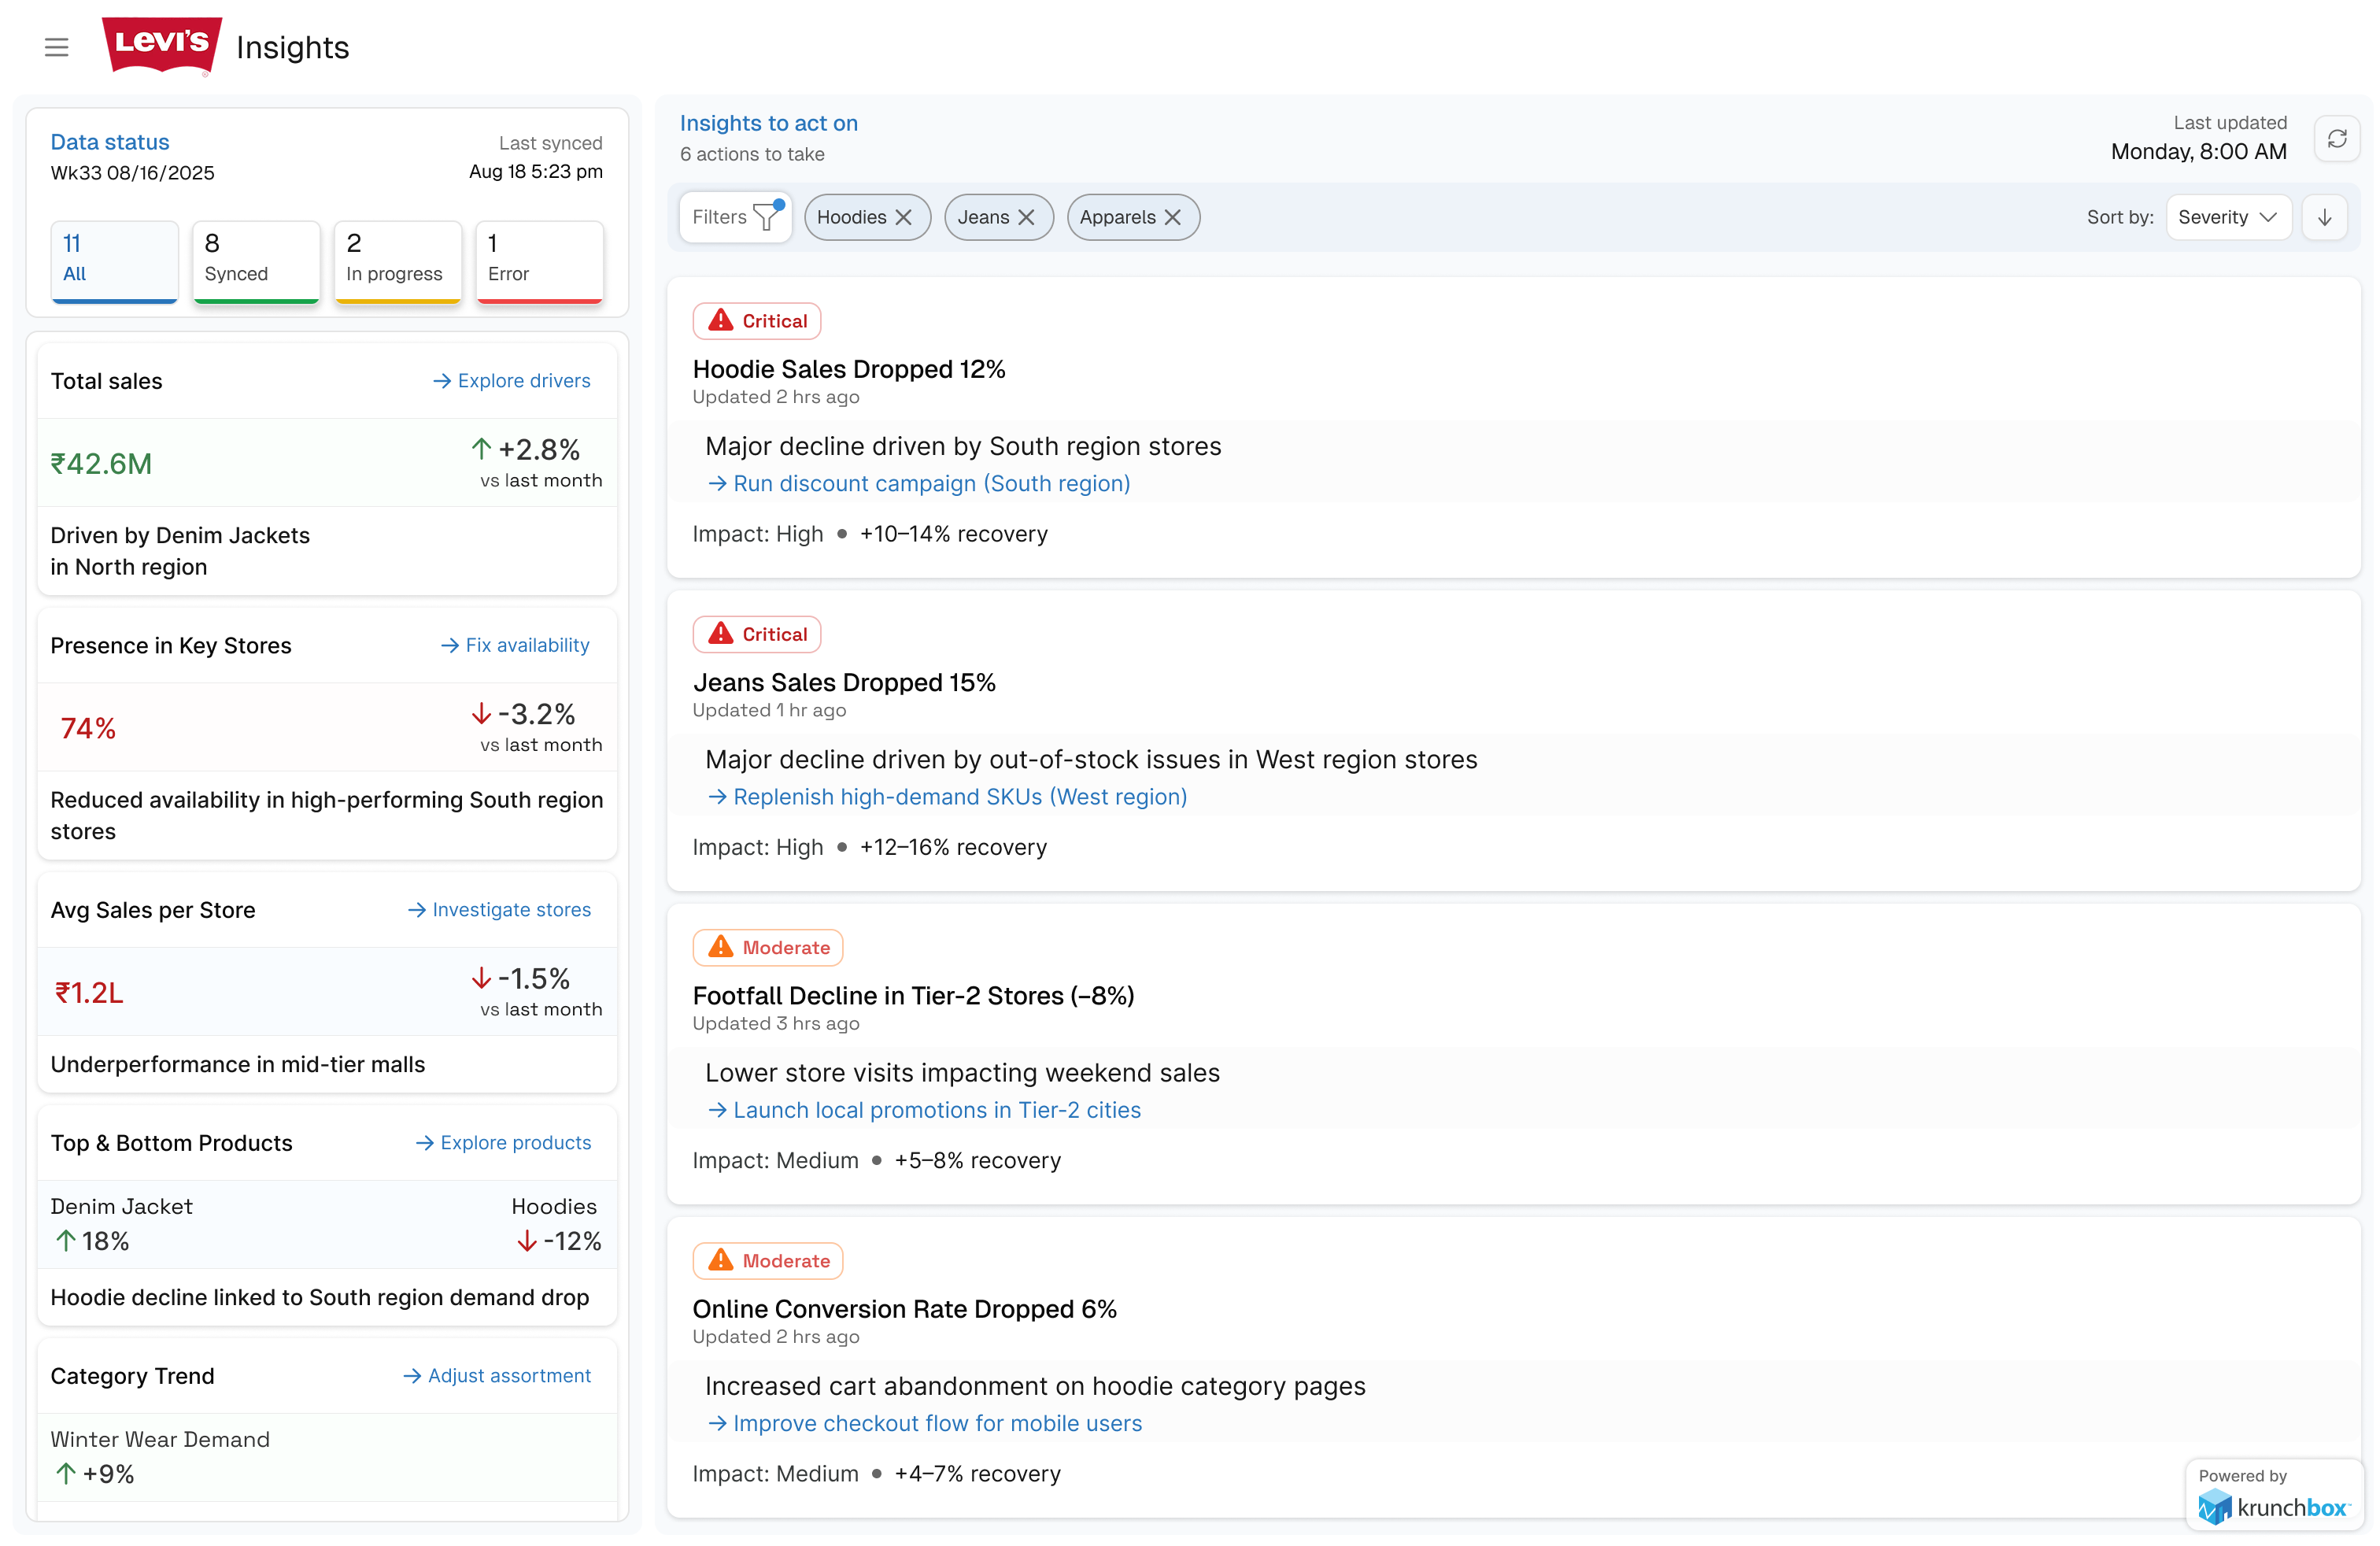Open the hamburger navigation menu
This screenshot has width=2380, height=1546.
(56, 47)
